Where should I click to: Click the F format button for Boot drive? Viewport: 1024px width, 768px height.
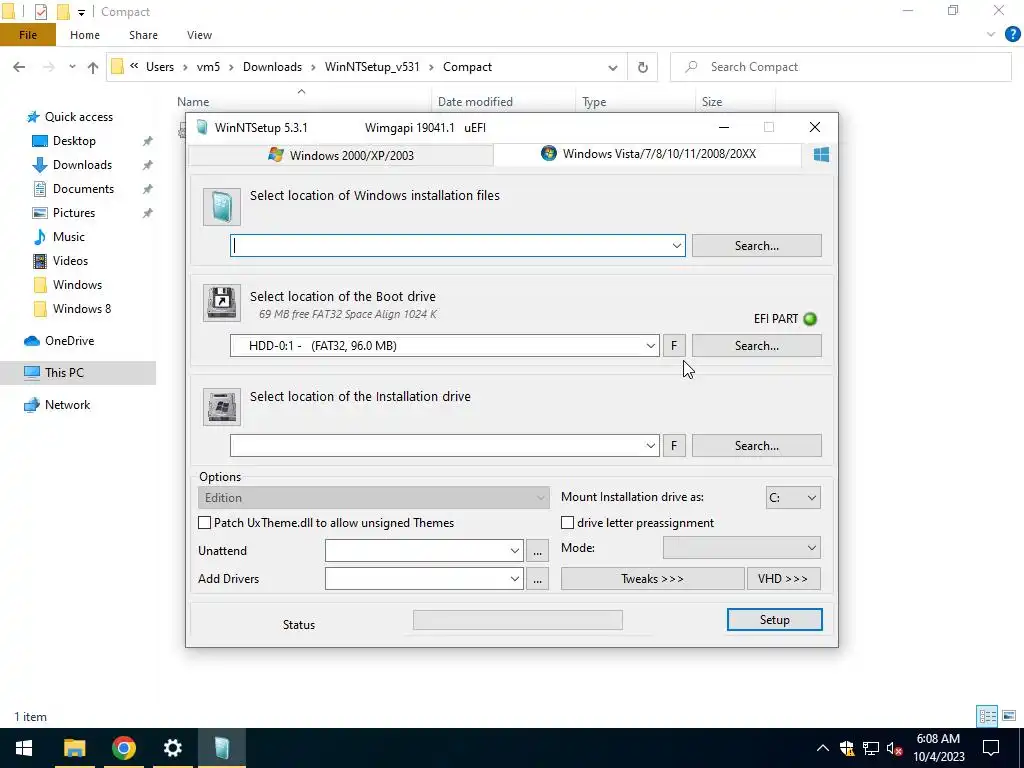674,345
